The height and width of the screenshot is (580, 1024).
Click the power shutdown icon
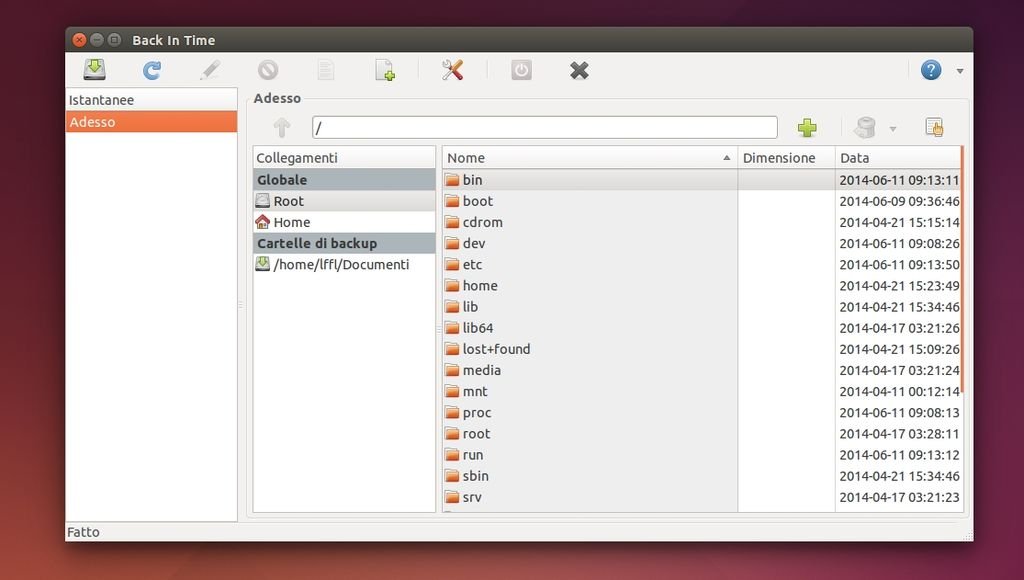pos(521,70)
